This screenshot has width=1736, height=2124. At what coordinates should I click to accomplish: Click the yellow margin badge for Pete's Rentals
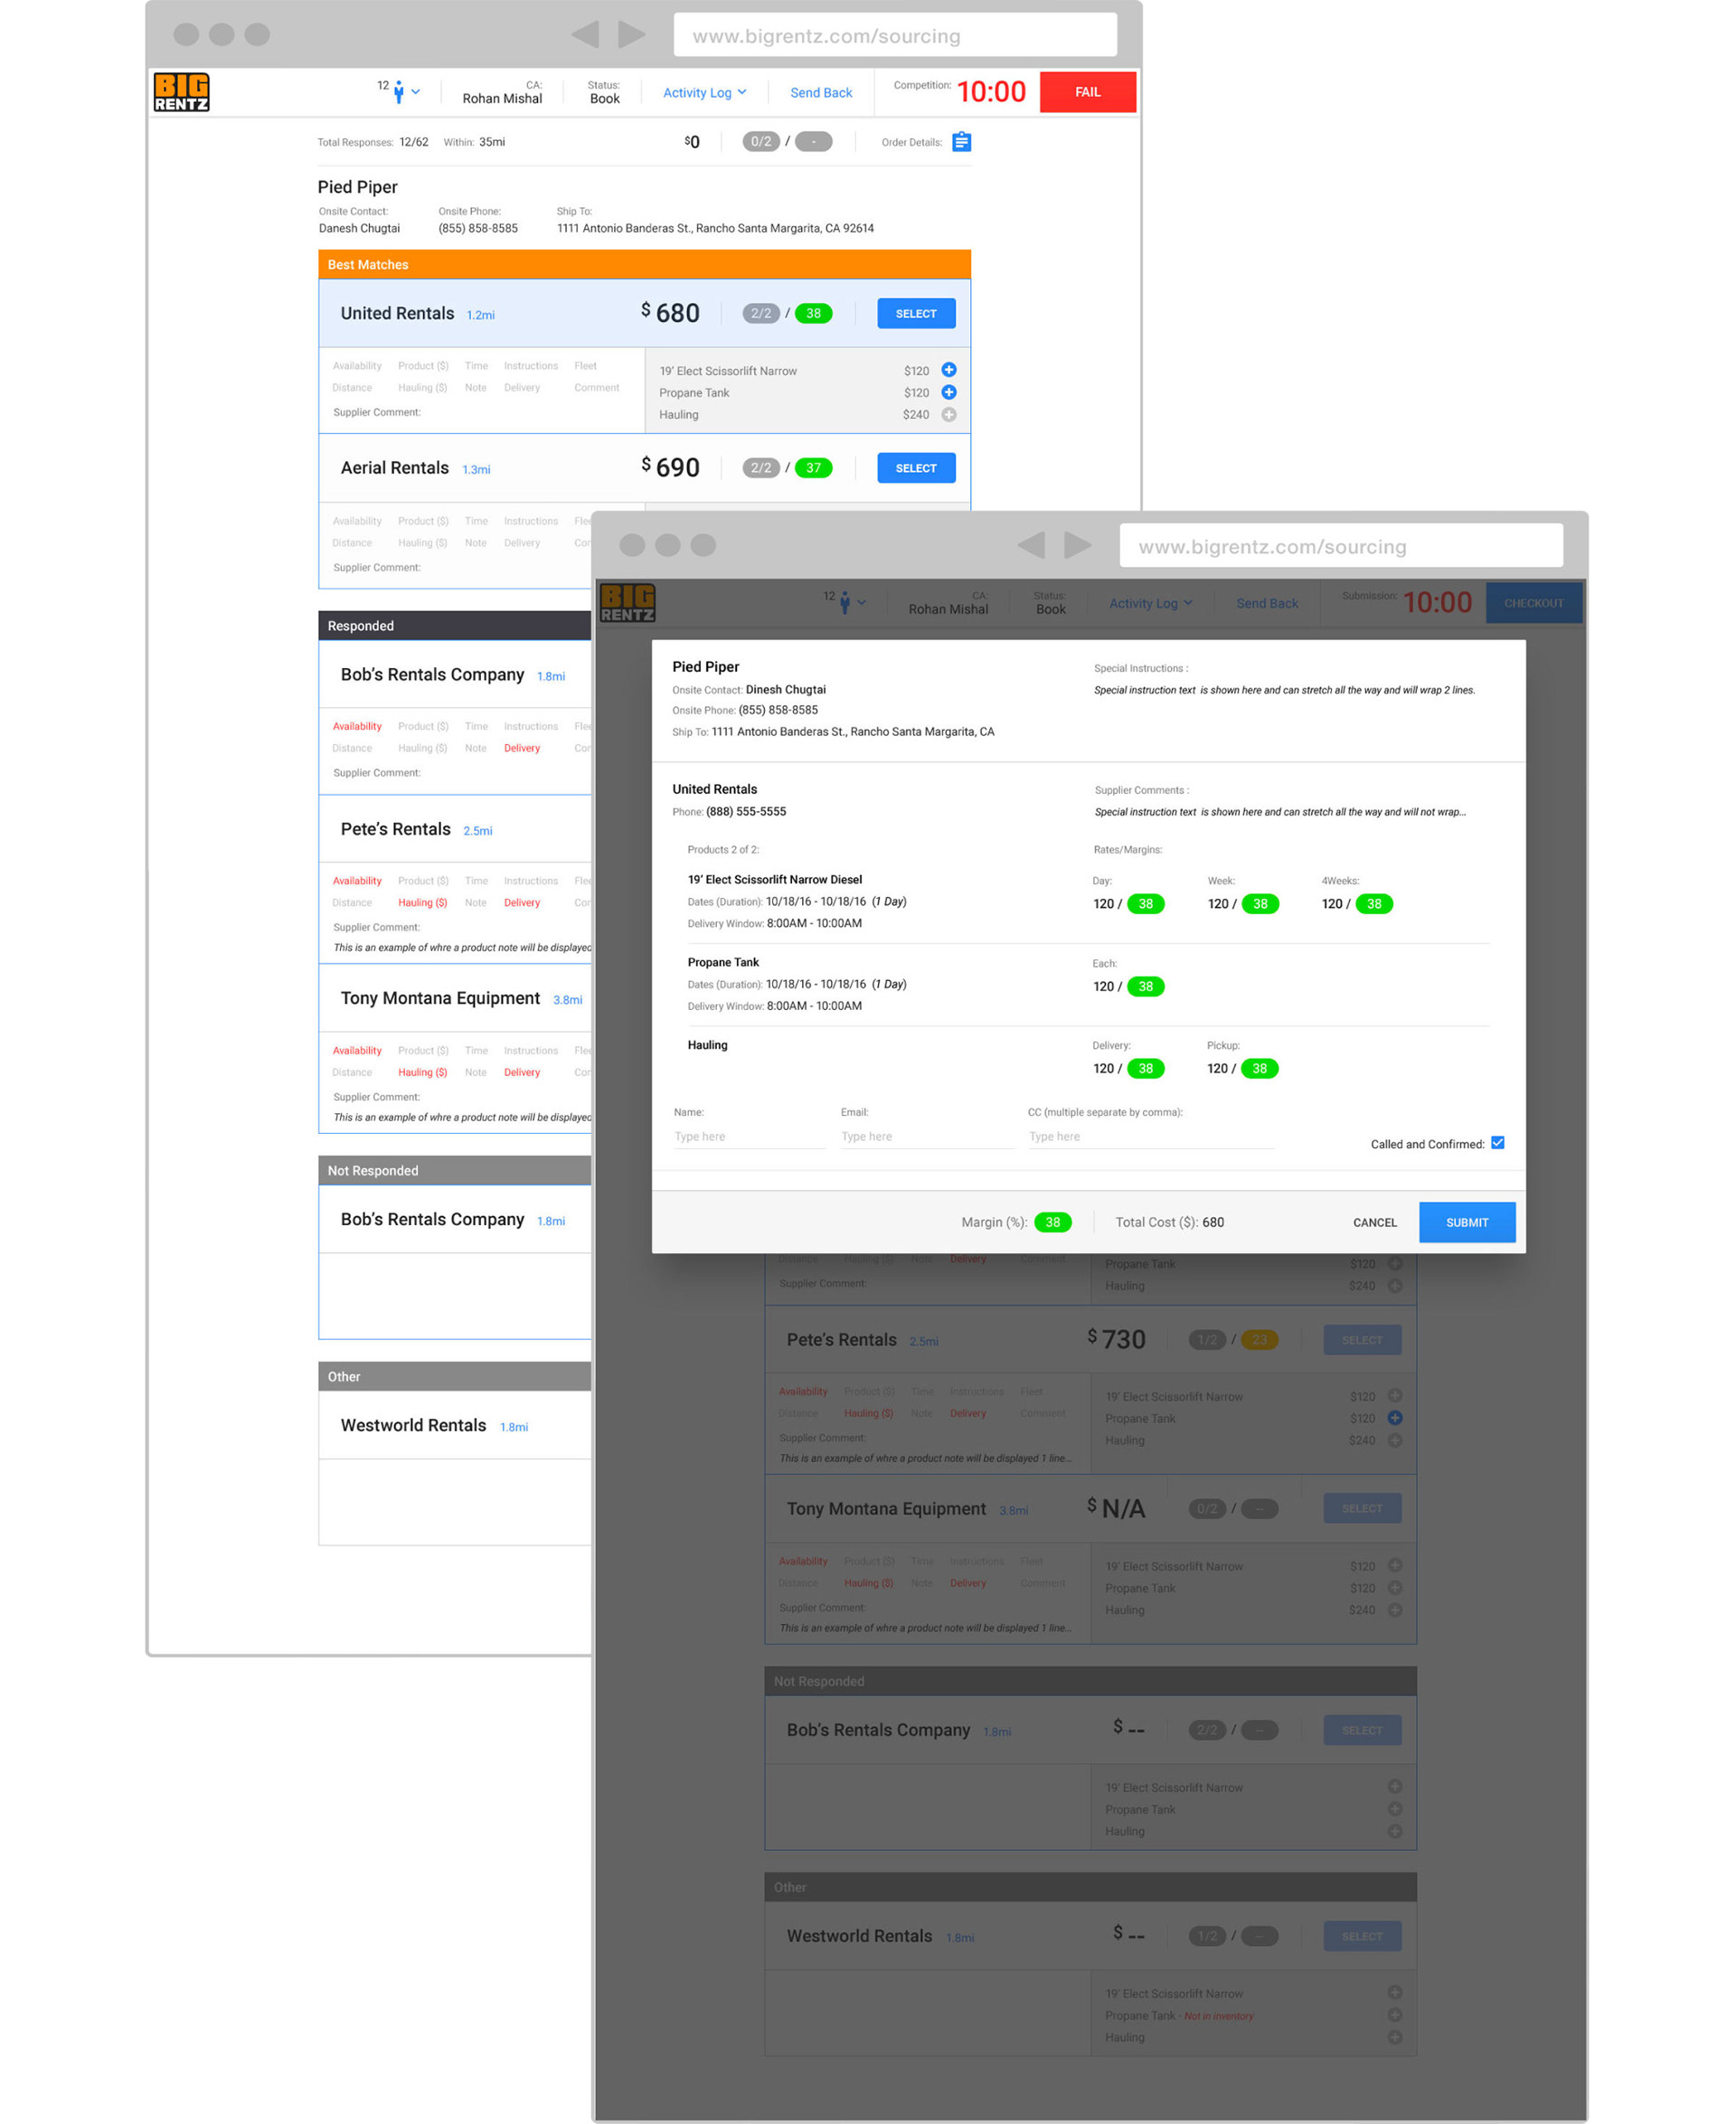click(1259, 1340)
